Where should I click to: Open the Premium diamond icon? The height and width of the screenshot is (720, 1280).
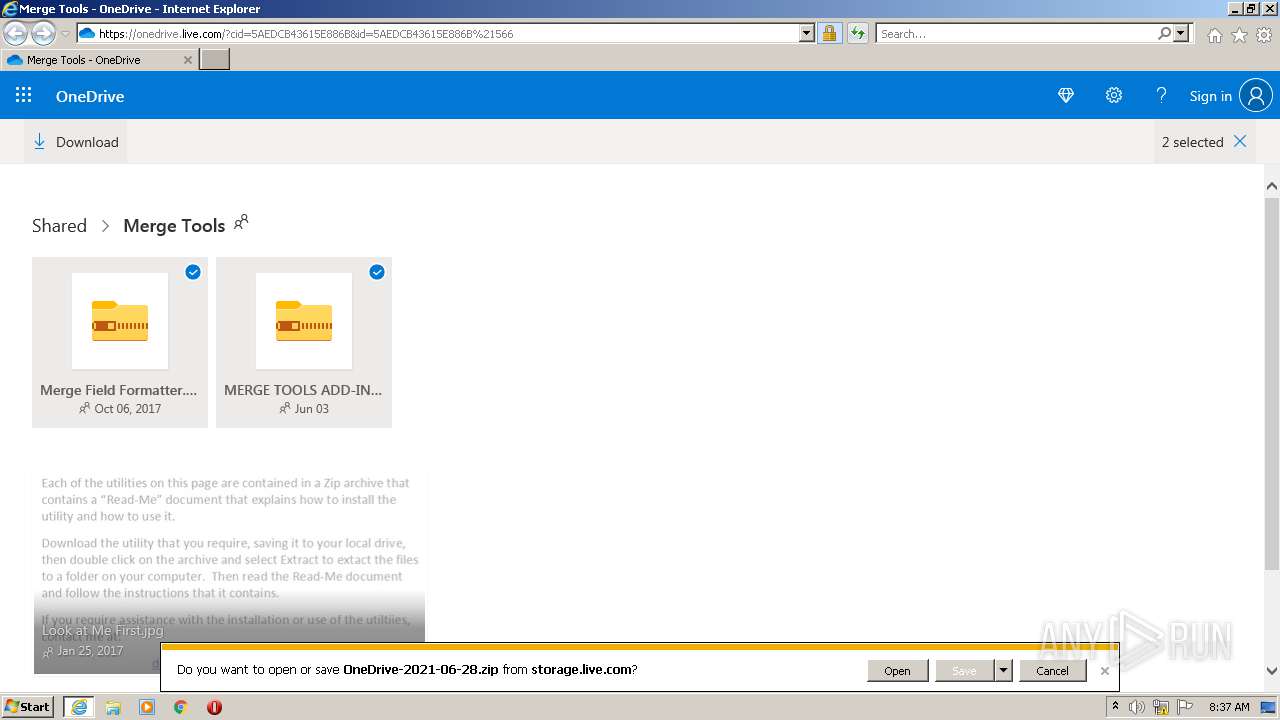[1066, 95]
